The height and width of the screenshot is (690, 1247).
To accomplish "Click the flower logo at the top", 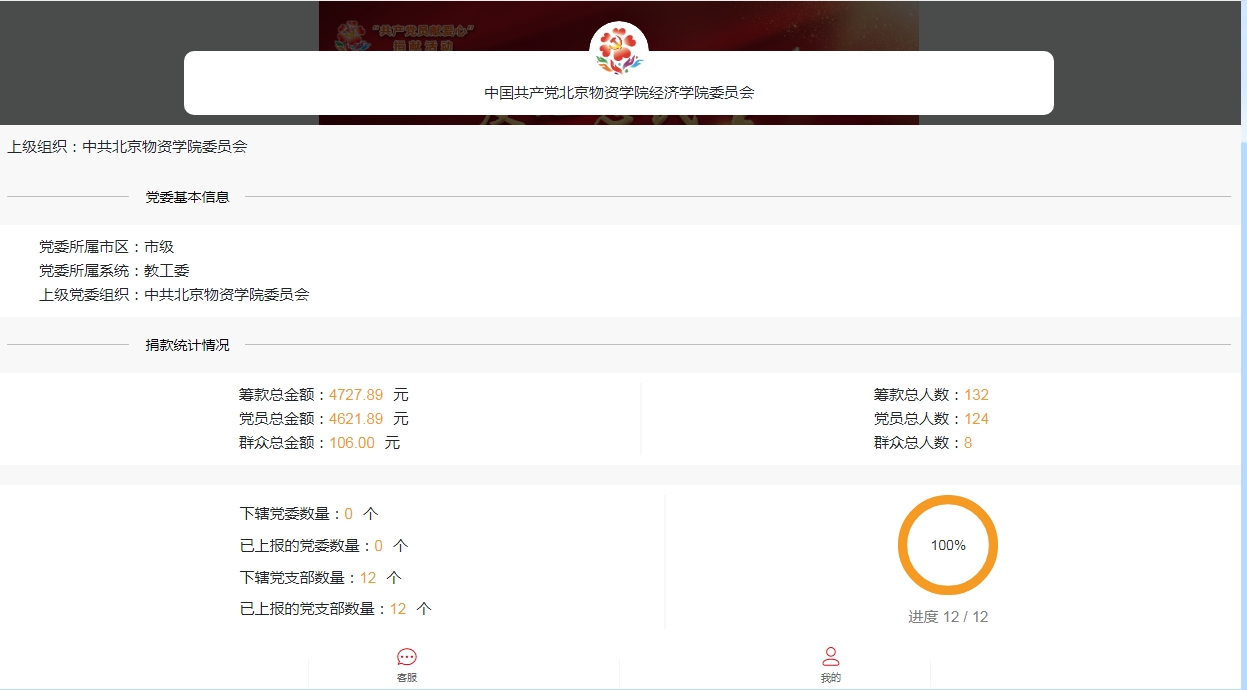I will pos(619,50).
